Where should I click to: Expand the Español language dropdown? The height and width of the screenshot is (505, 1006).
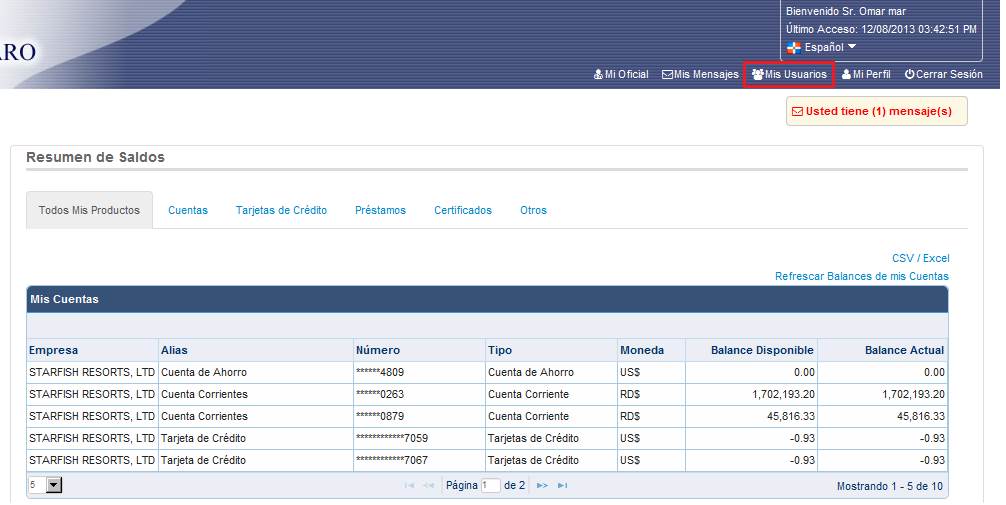pos(852,47)
